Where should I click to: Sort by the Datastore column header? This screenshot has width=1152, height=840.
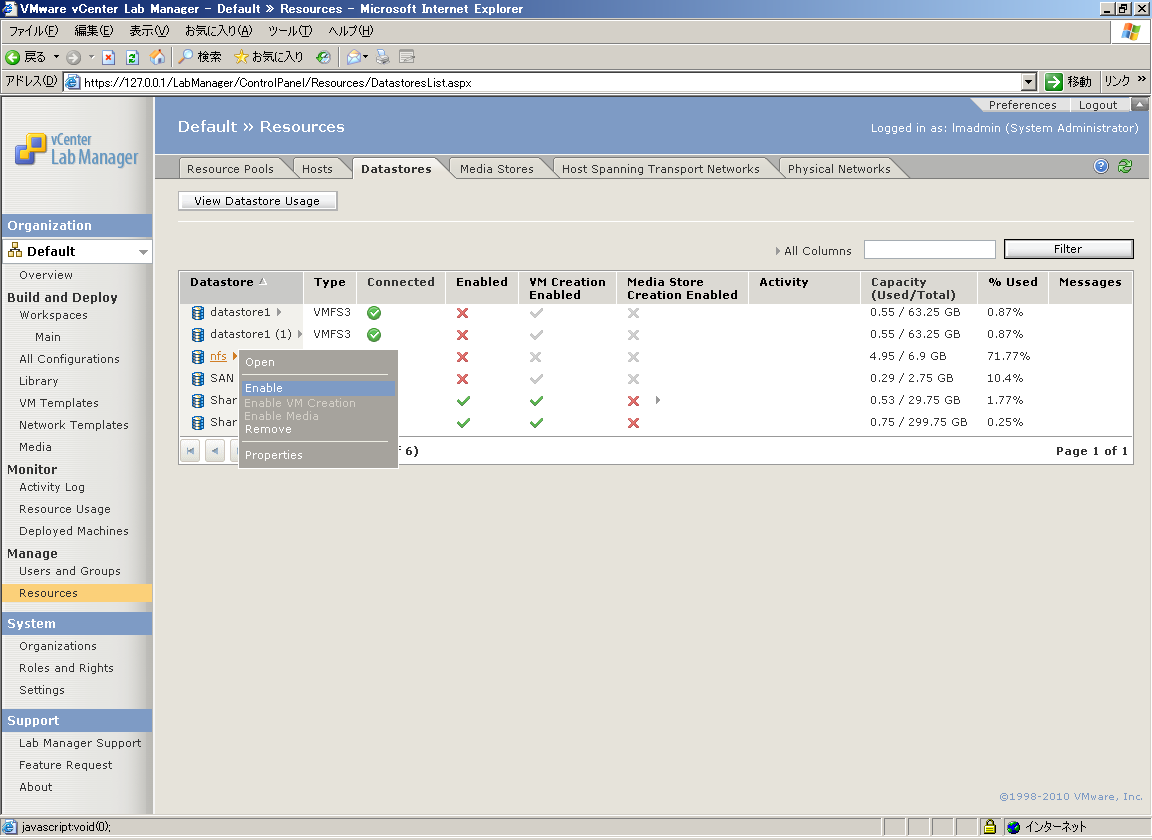(x=222, y=282)
